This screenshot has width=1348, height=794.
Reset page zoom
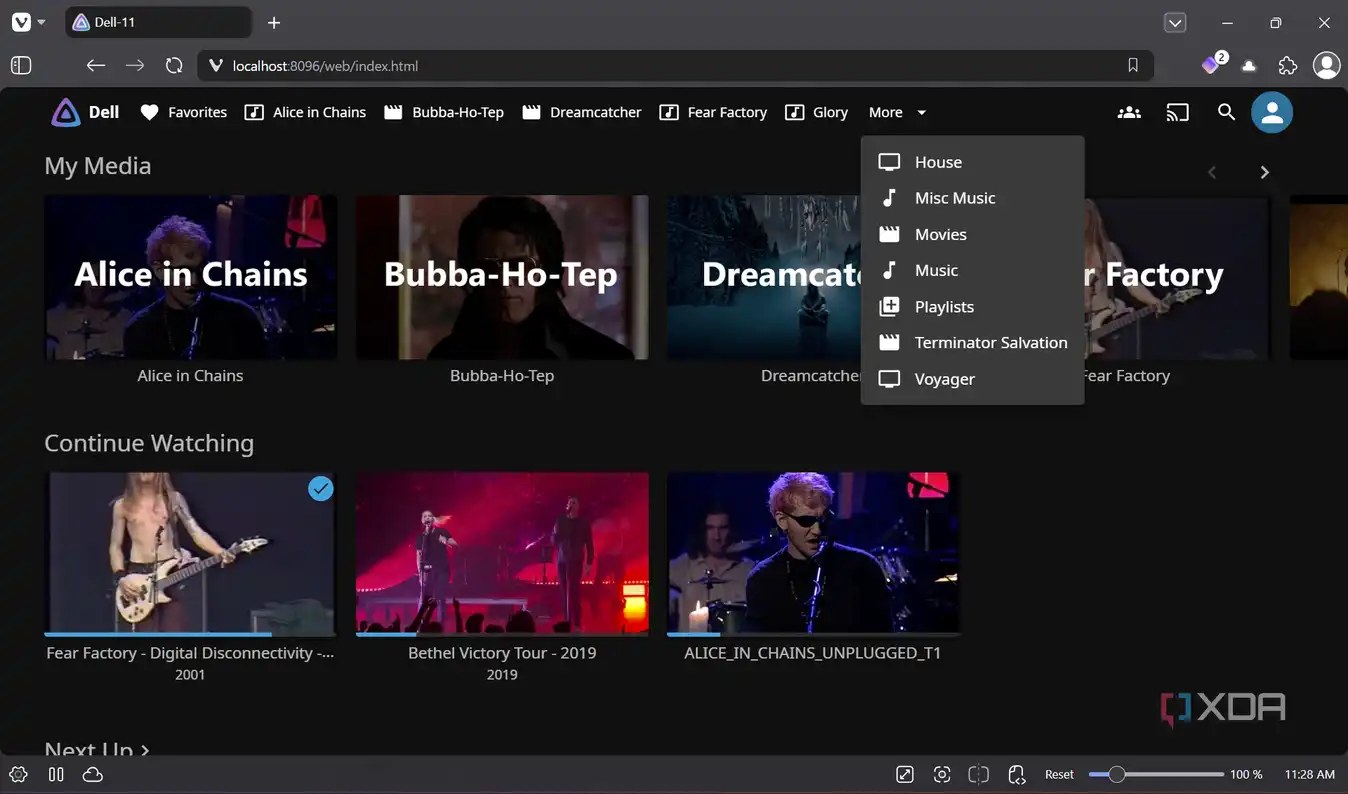tap(1059, 774)
